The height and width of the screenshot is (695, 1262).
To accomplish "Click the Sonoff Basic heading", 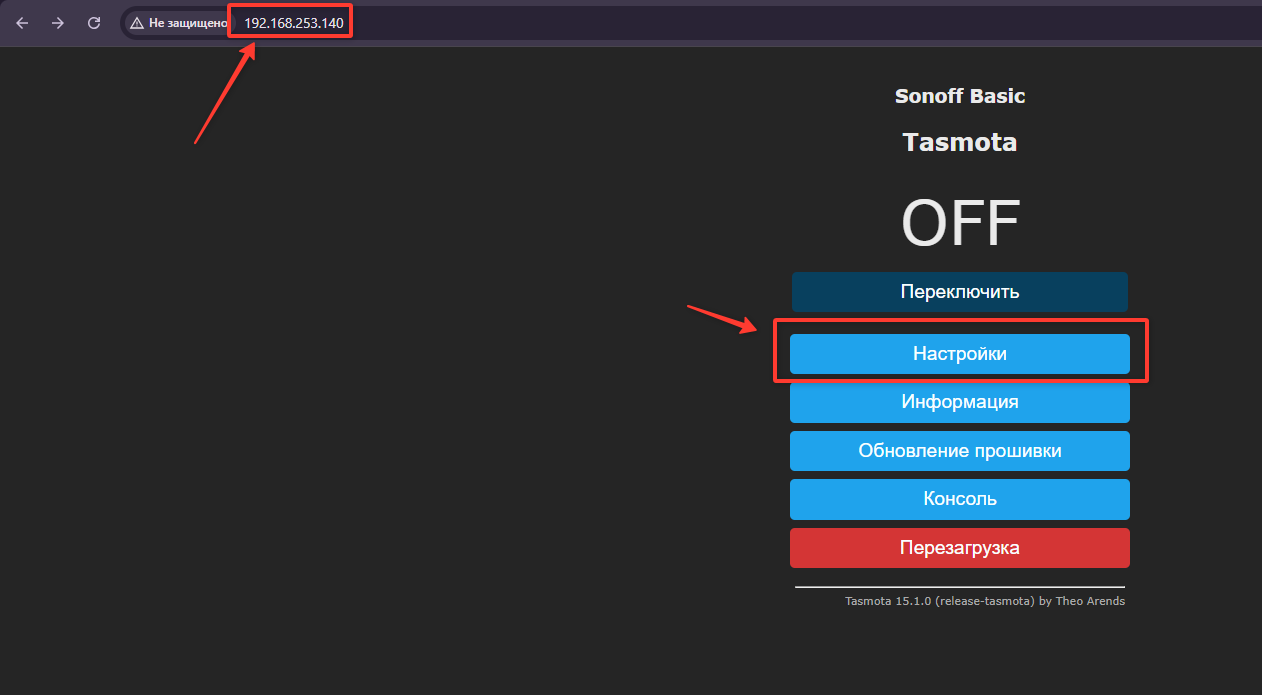I will coord(960,96).
